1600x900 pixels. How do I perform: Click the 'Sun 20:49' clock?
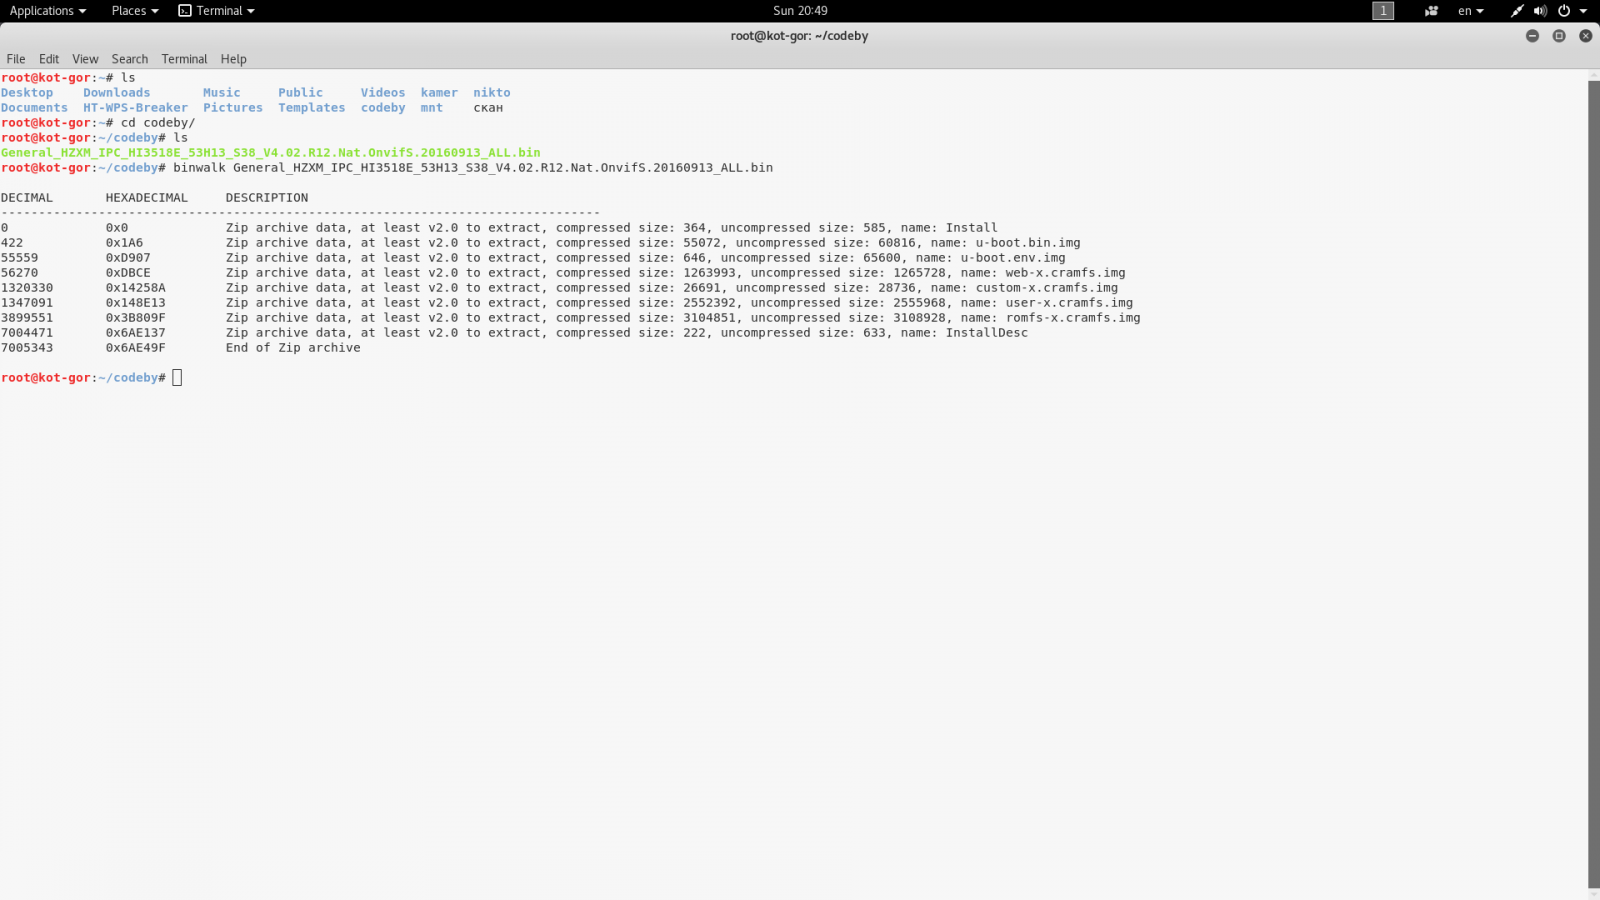tap(800, 11)
